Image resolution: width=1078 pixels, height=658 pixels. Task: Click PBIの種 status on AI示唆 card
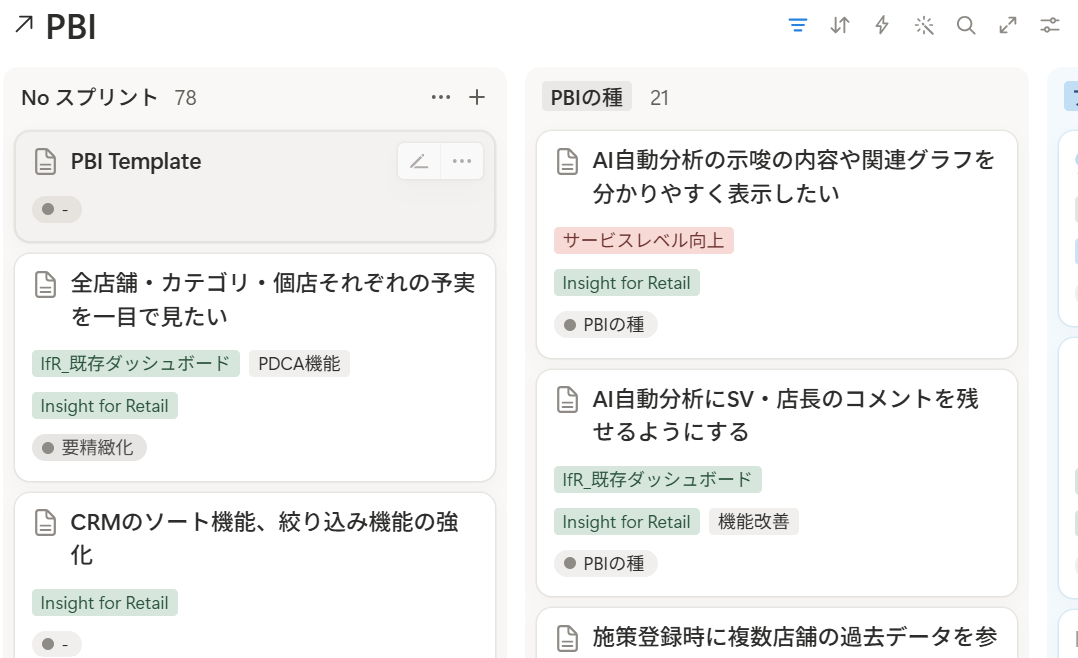coord(606,325)
